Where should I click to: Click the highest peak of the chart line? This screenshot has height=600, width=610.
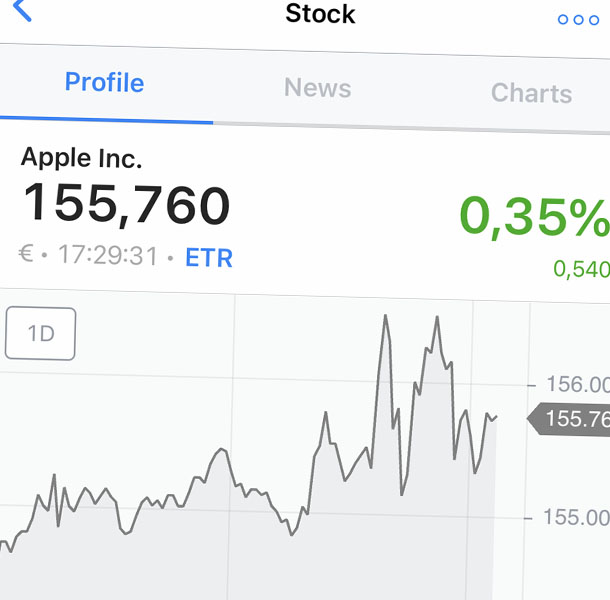(x=384, y=316)
